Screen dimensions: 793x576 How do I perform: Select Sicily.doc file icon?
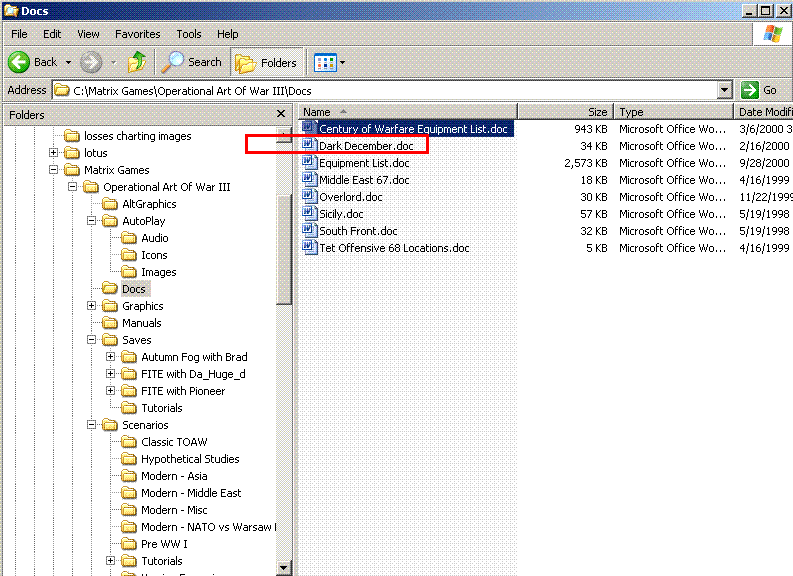(x=309, y=213)
